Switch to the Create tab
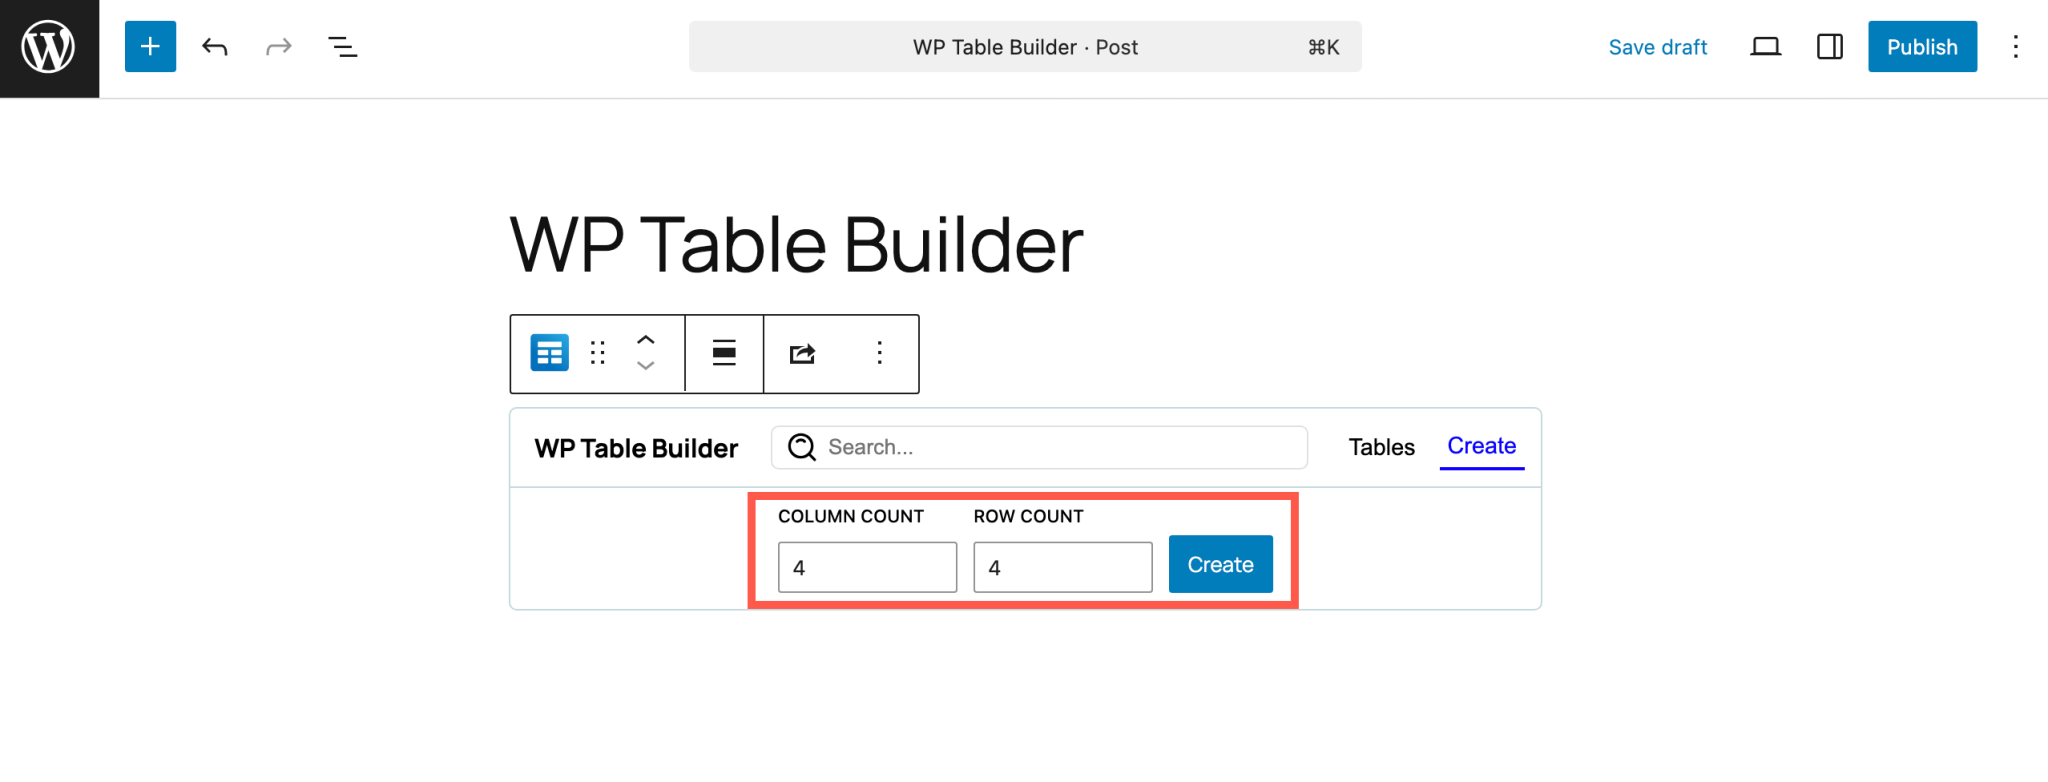2048x782 pixels. [1482, 446]
